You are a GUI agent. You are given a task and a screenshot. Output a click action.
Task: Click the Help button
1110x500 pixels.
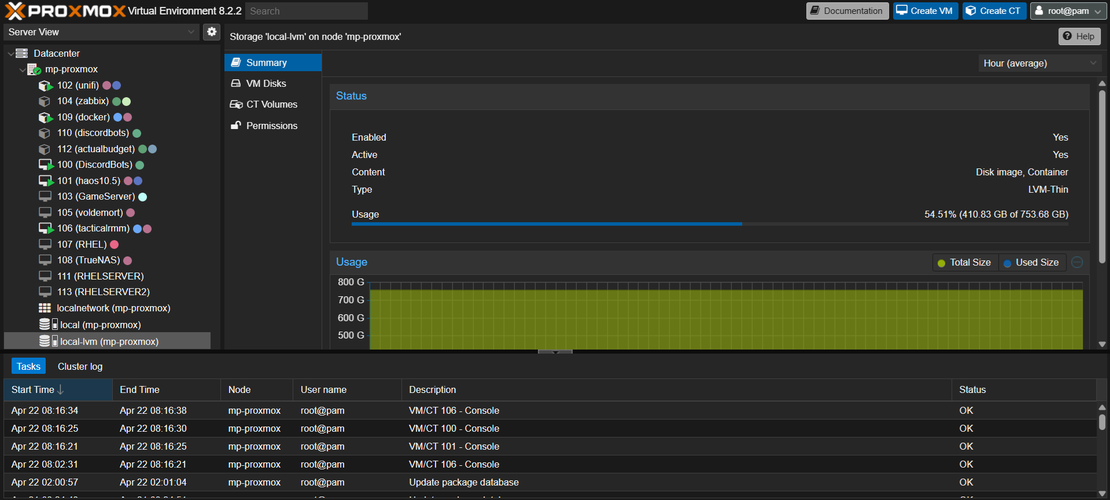(x=1079, y=36)
